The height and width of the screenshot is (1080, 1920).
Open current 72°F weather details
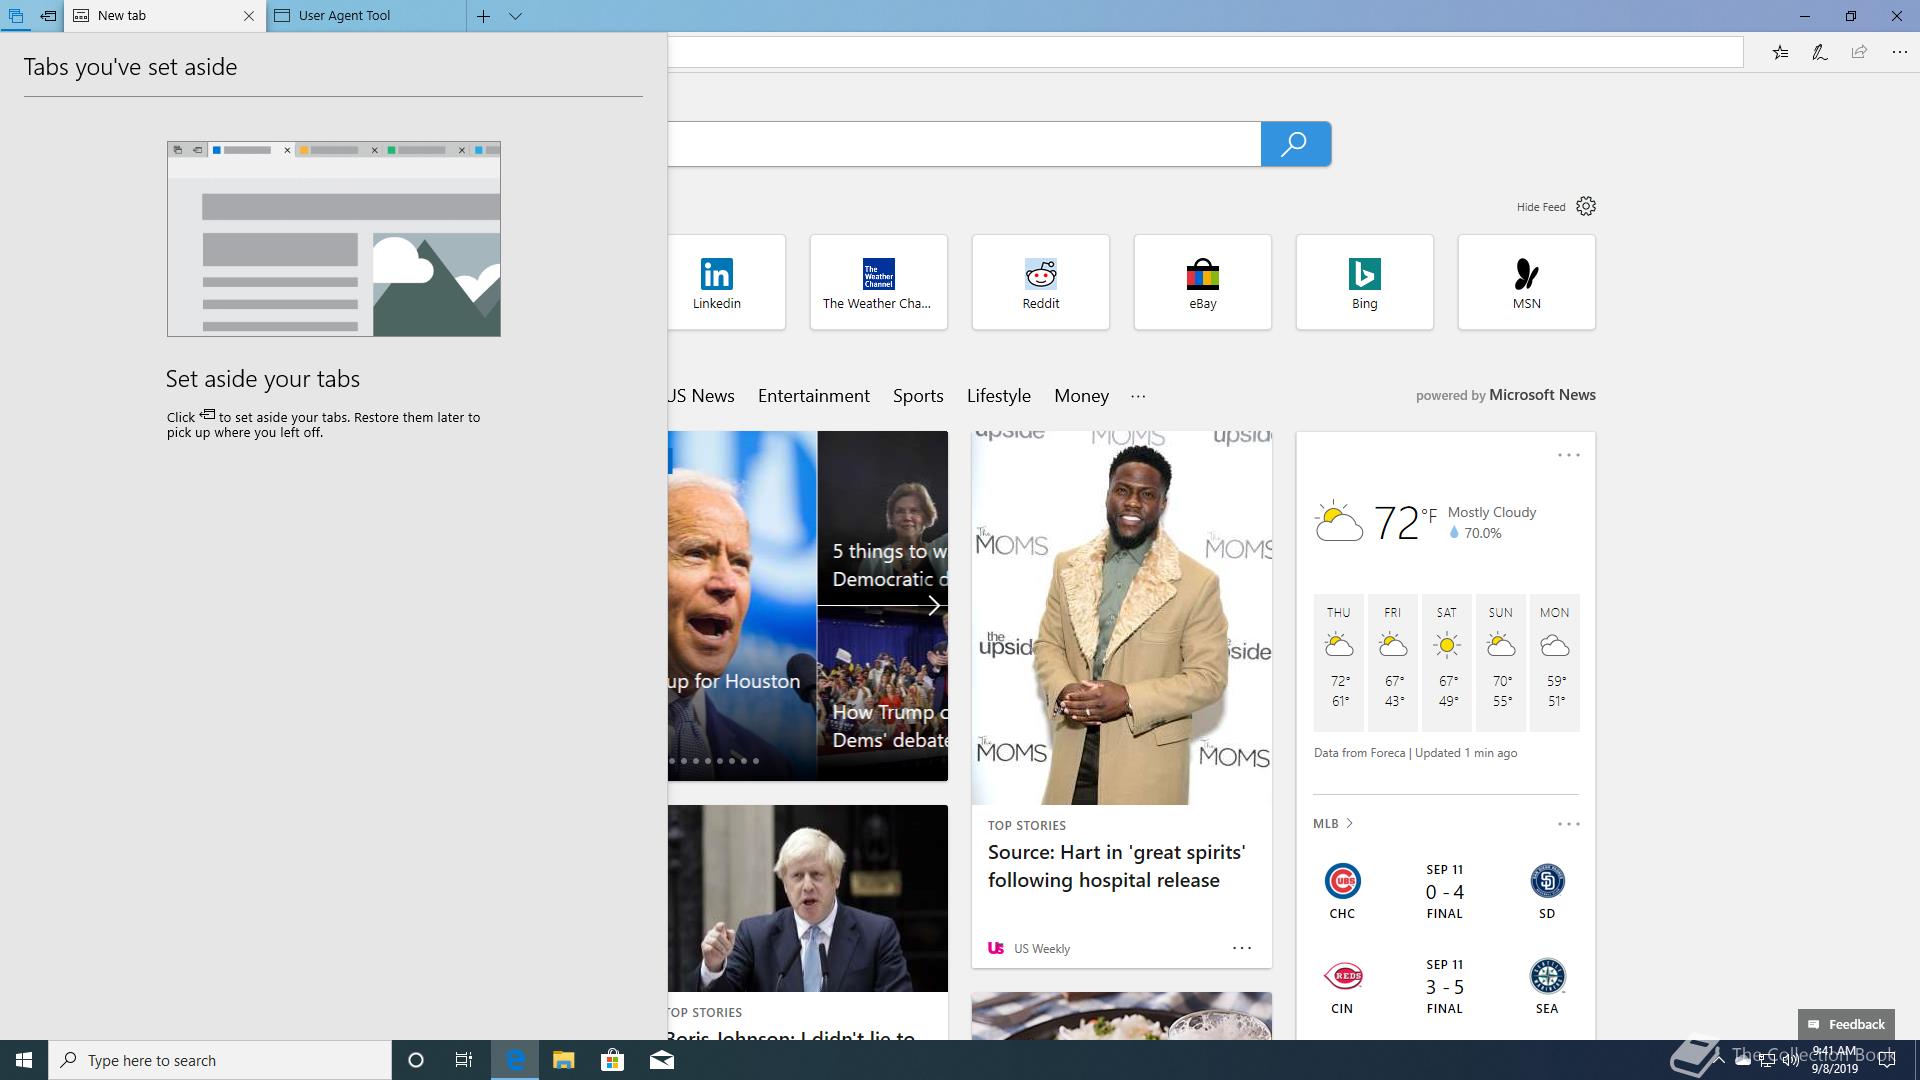[1425, 522]
